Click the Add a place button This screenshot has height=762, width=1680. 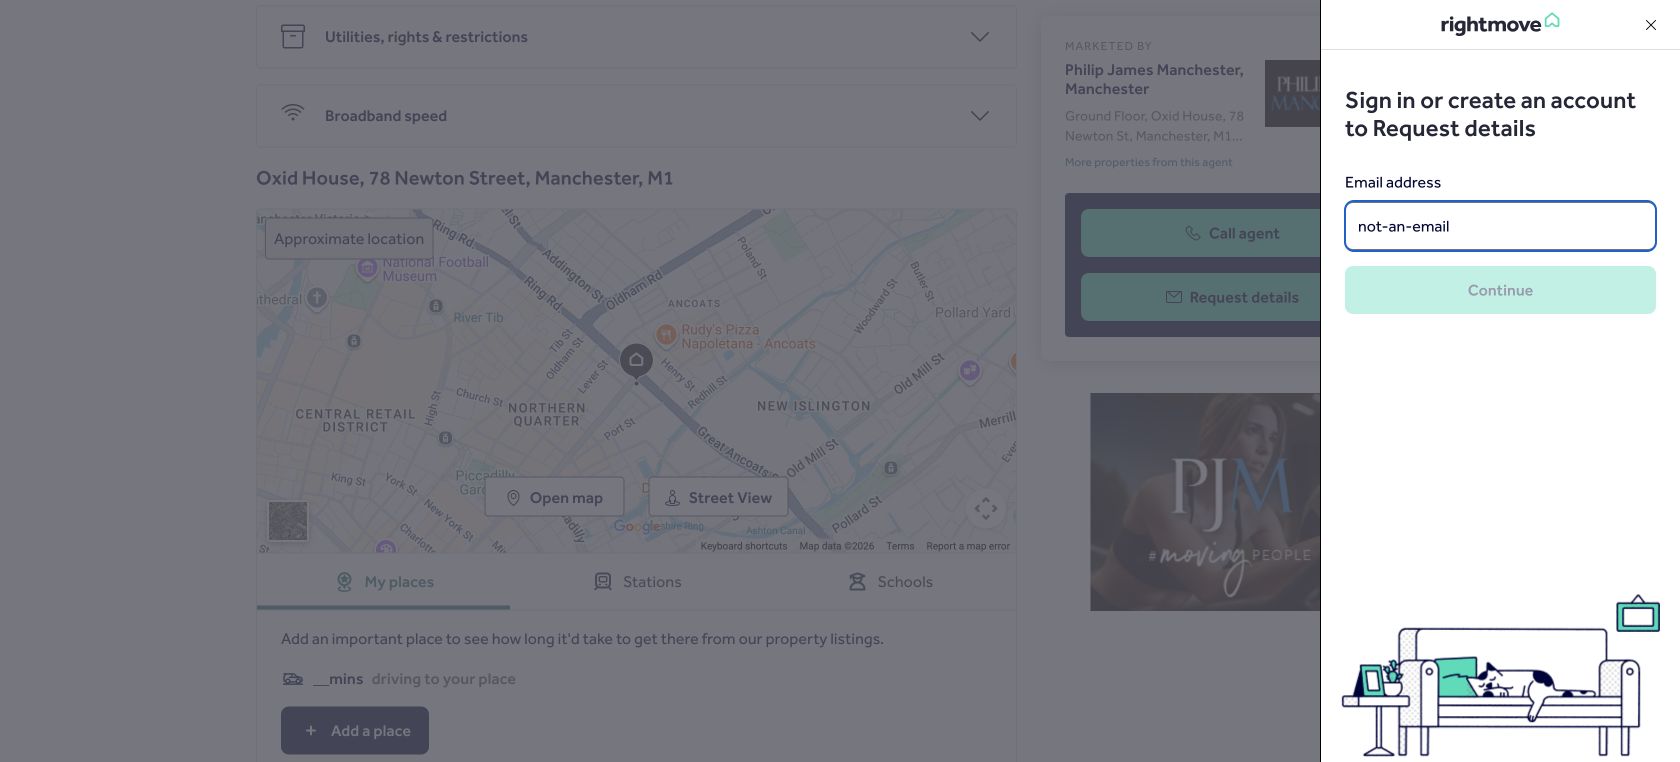[355, 731]
